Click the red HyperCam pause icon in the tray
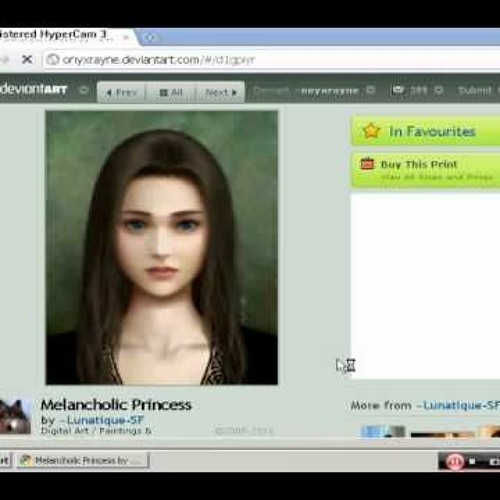This screenshot has height=500, width=500. coord(454,462)
